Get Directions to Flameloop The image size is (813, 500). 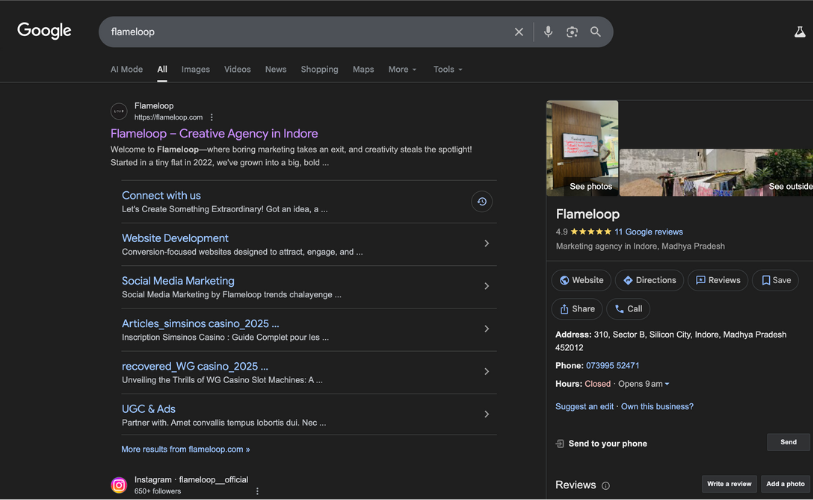649,281
